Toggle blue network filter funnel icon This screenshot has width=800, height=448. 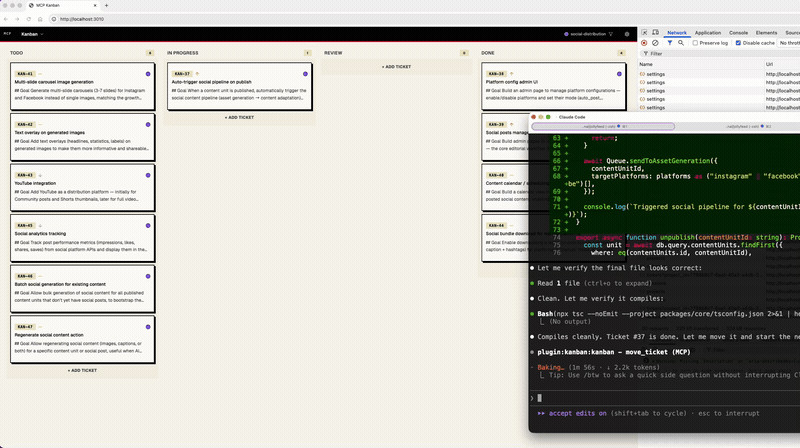(x=670, y=43)
